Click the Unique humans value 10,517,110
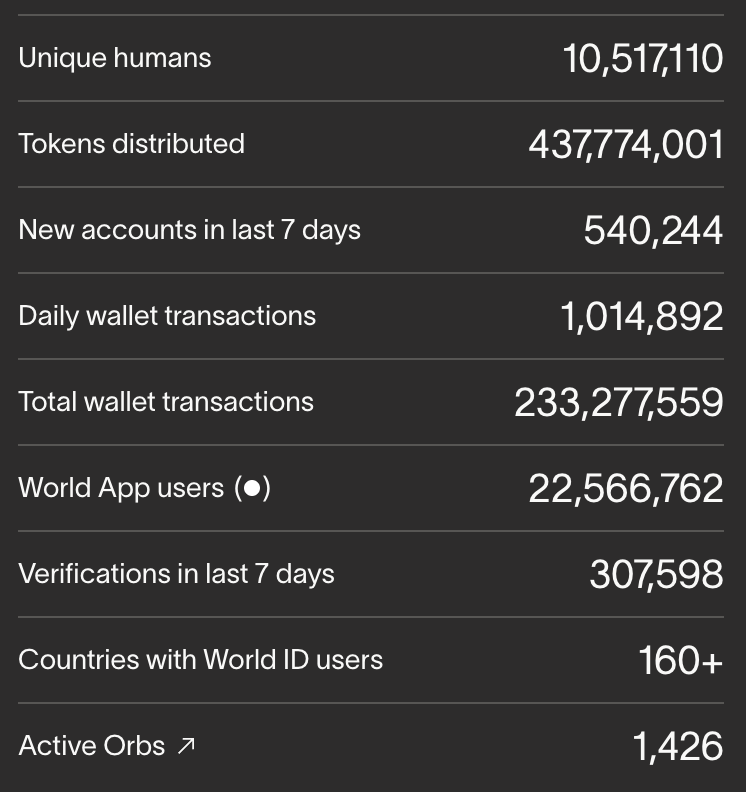The height and width of the screenshot is (792, 746). click(643, 58)
